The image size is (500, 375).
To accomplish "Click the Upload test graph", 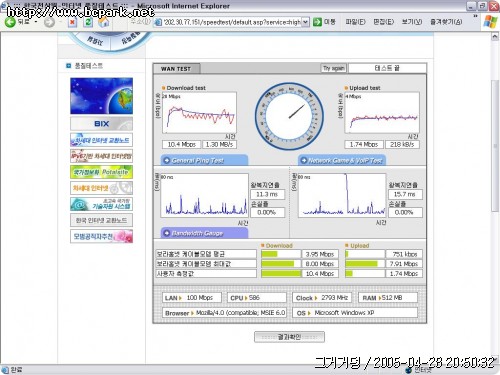I will [x=382, y=113].
